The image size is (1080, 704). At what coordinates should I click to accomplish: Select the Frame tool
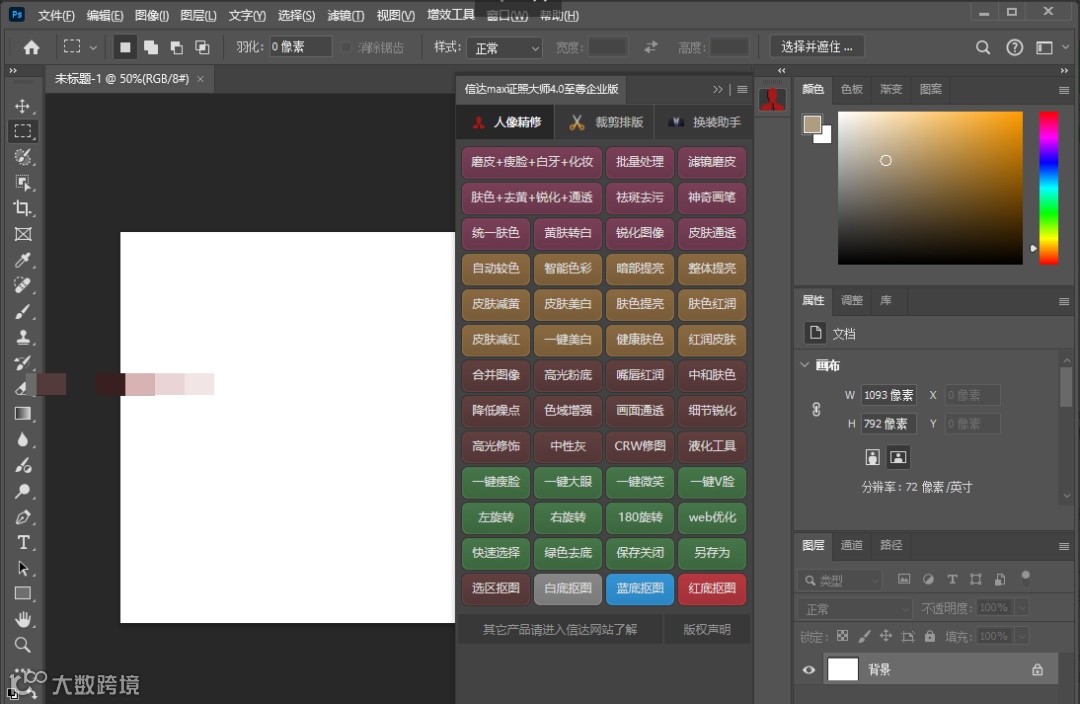(23, 234)
